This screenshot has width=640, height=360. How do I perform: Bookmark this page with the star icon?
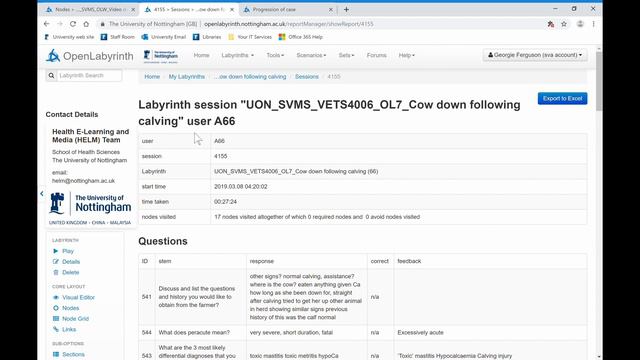(564, 24)
